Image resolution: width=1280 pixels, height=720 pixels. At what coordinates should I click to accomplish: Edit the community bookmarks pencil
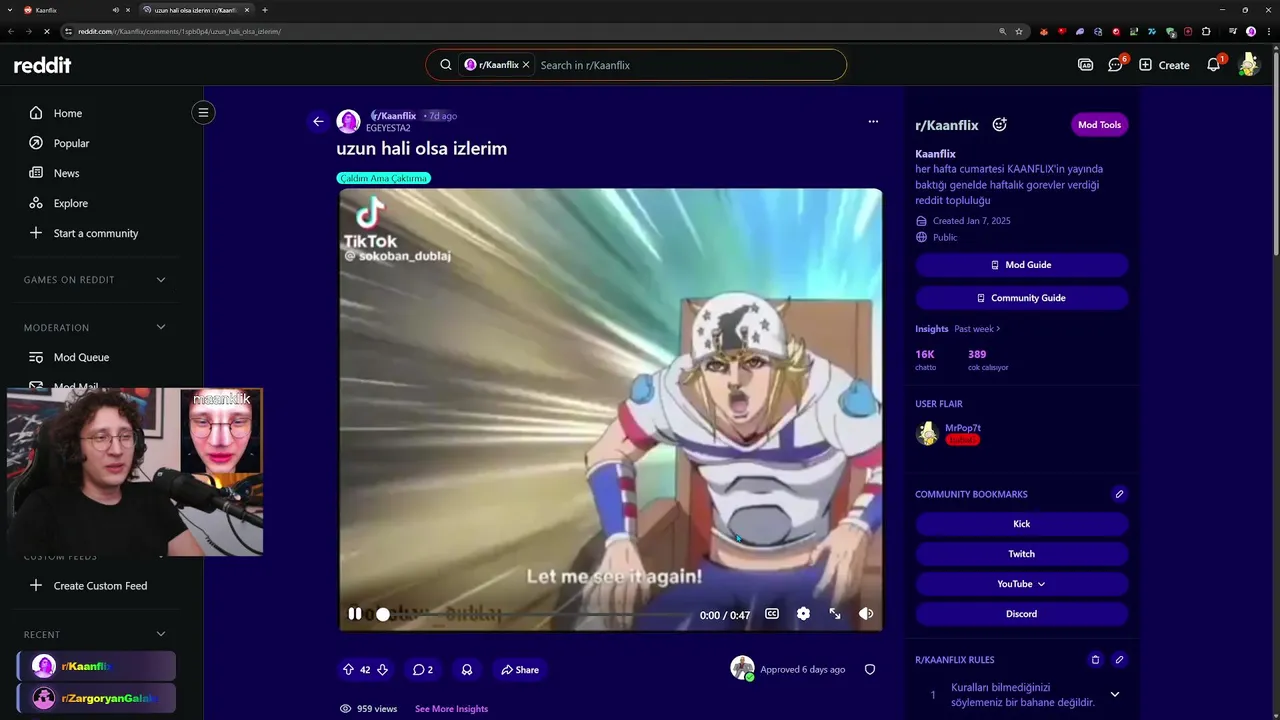pos(1119,494)
